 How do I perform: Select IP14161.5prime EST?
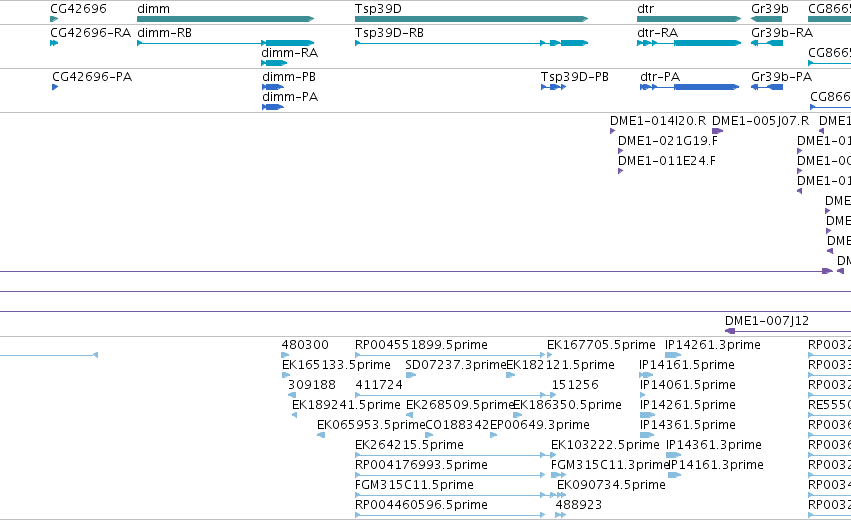[646, 375]
